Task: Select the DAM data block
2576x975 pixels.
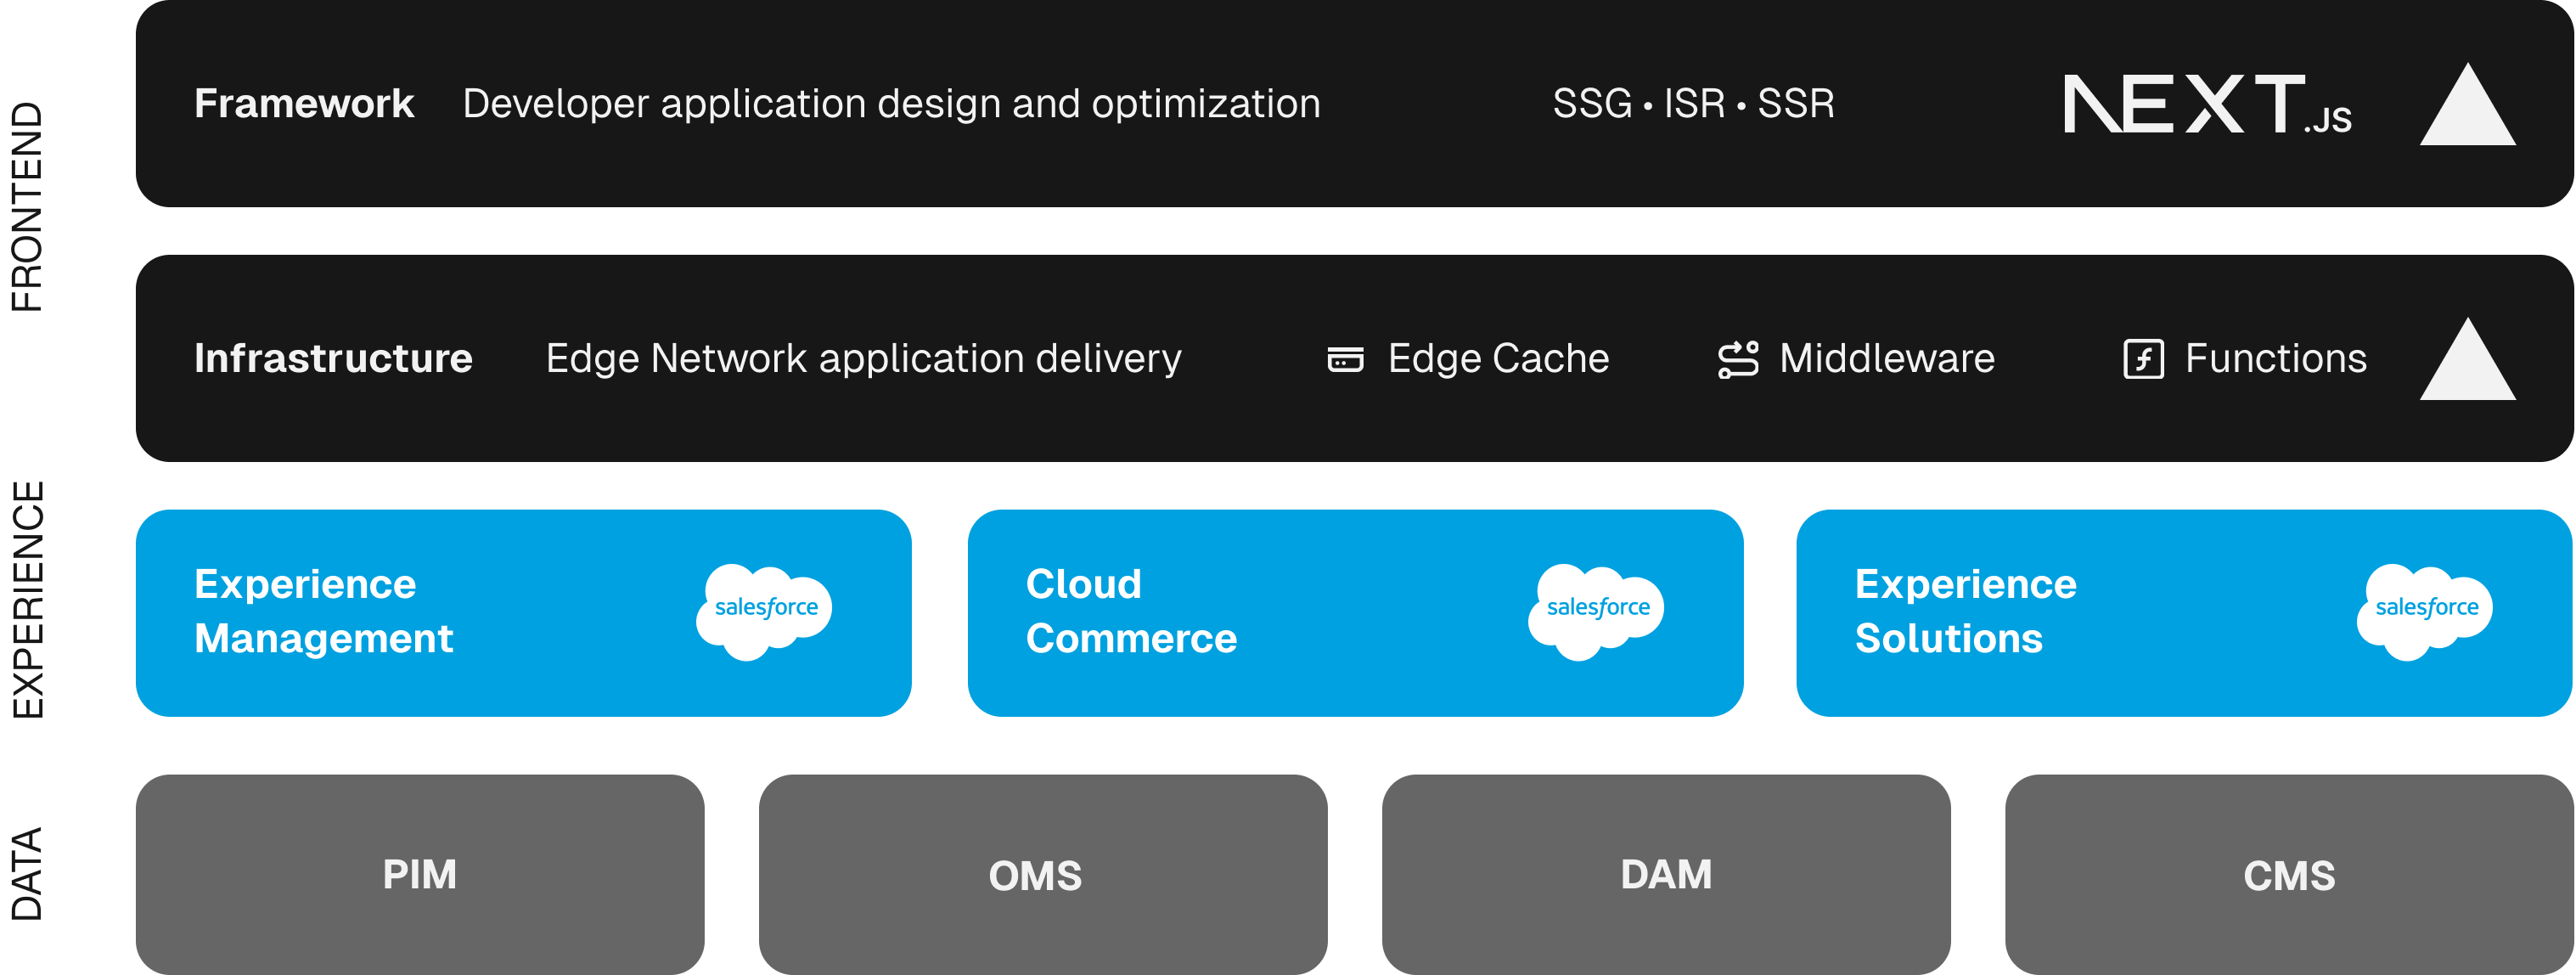Action: [1666, 874]
